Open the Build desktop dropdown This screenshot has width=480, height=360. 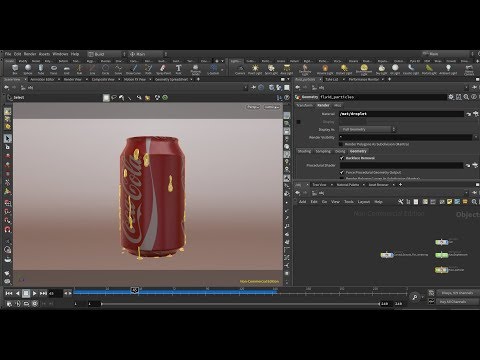tap(107, 54)
